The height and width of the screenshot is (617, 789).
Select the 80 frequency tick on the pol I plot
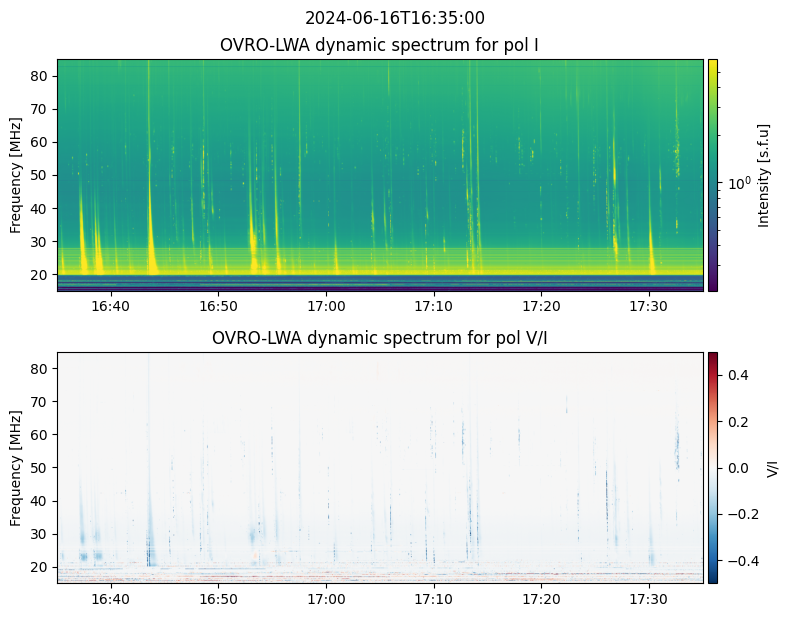tap(40, 76)
